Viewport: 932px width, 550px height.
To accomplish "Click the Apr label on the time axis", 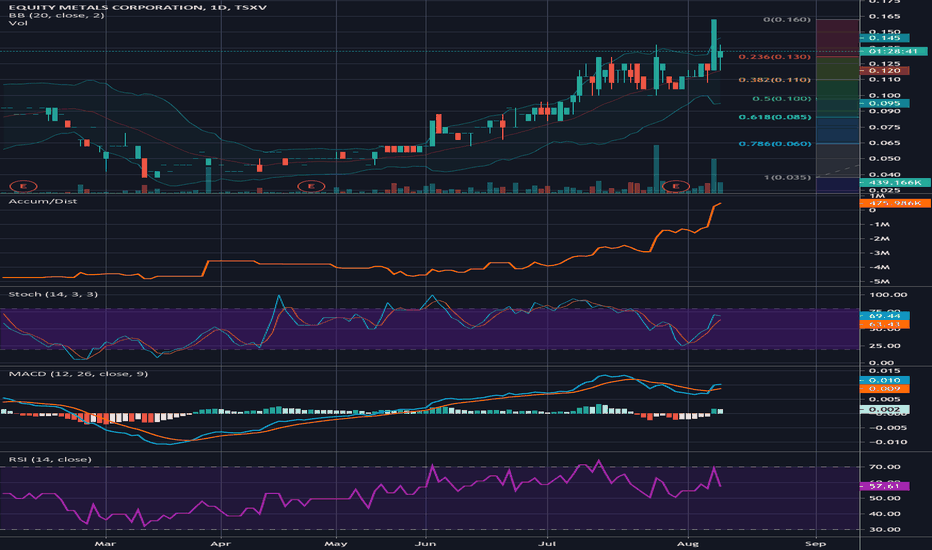I will point(221,543).
